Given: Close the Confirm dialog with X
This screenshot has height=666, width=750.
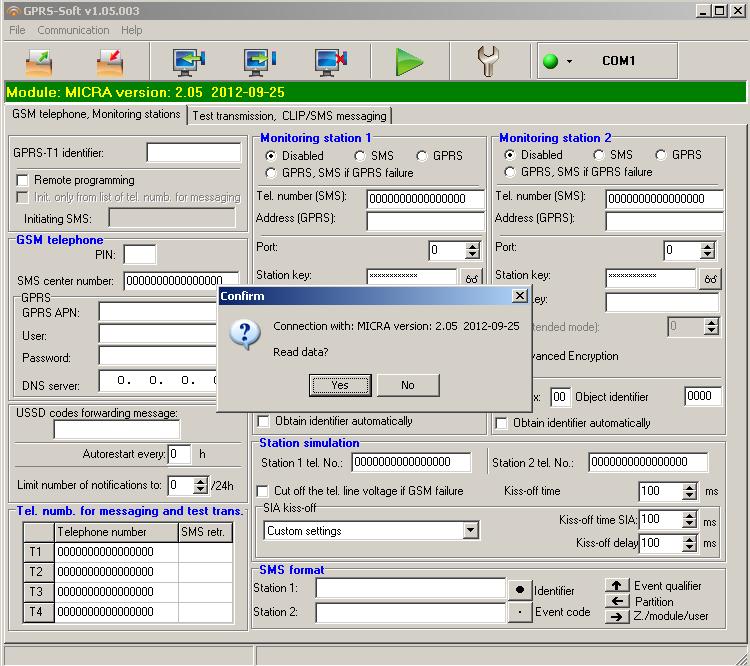Looking at the screenshot, I should 519,296.
